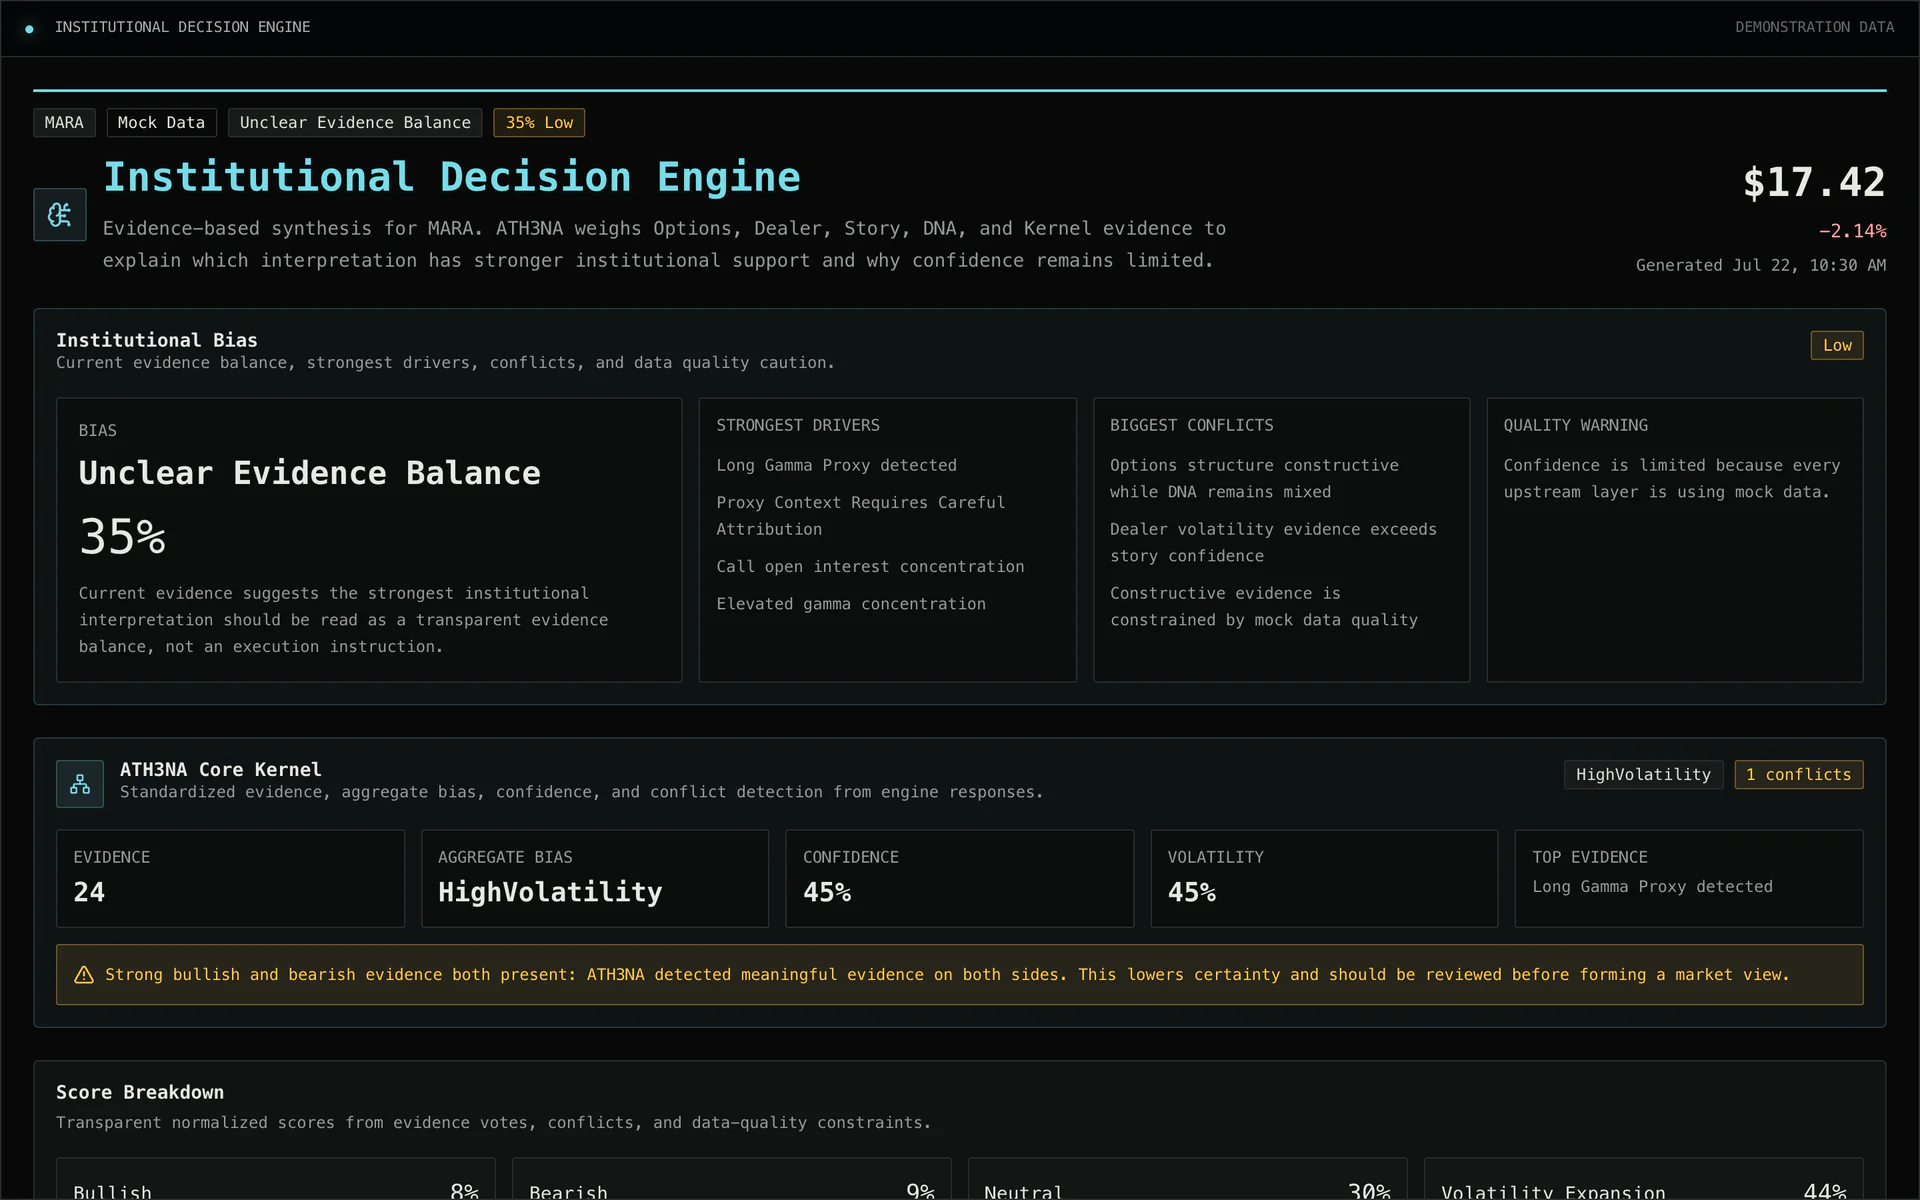This screenshot has height=1200, width=1920.
Task: Click the BIAS label in the bias card
Action: click(98, 430)
